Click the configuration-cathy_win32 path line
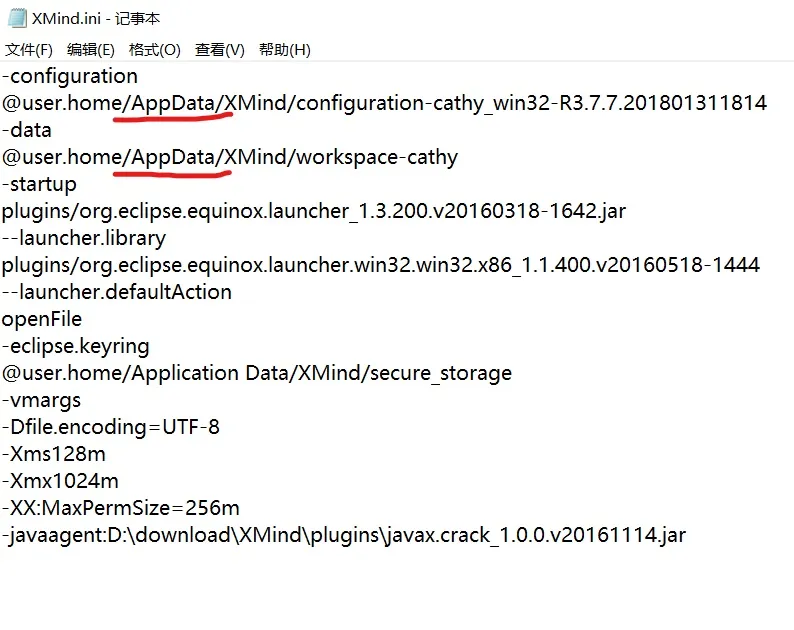The height and width of the screenshot is (630, 794). [x=384, y=103]
